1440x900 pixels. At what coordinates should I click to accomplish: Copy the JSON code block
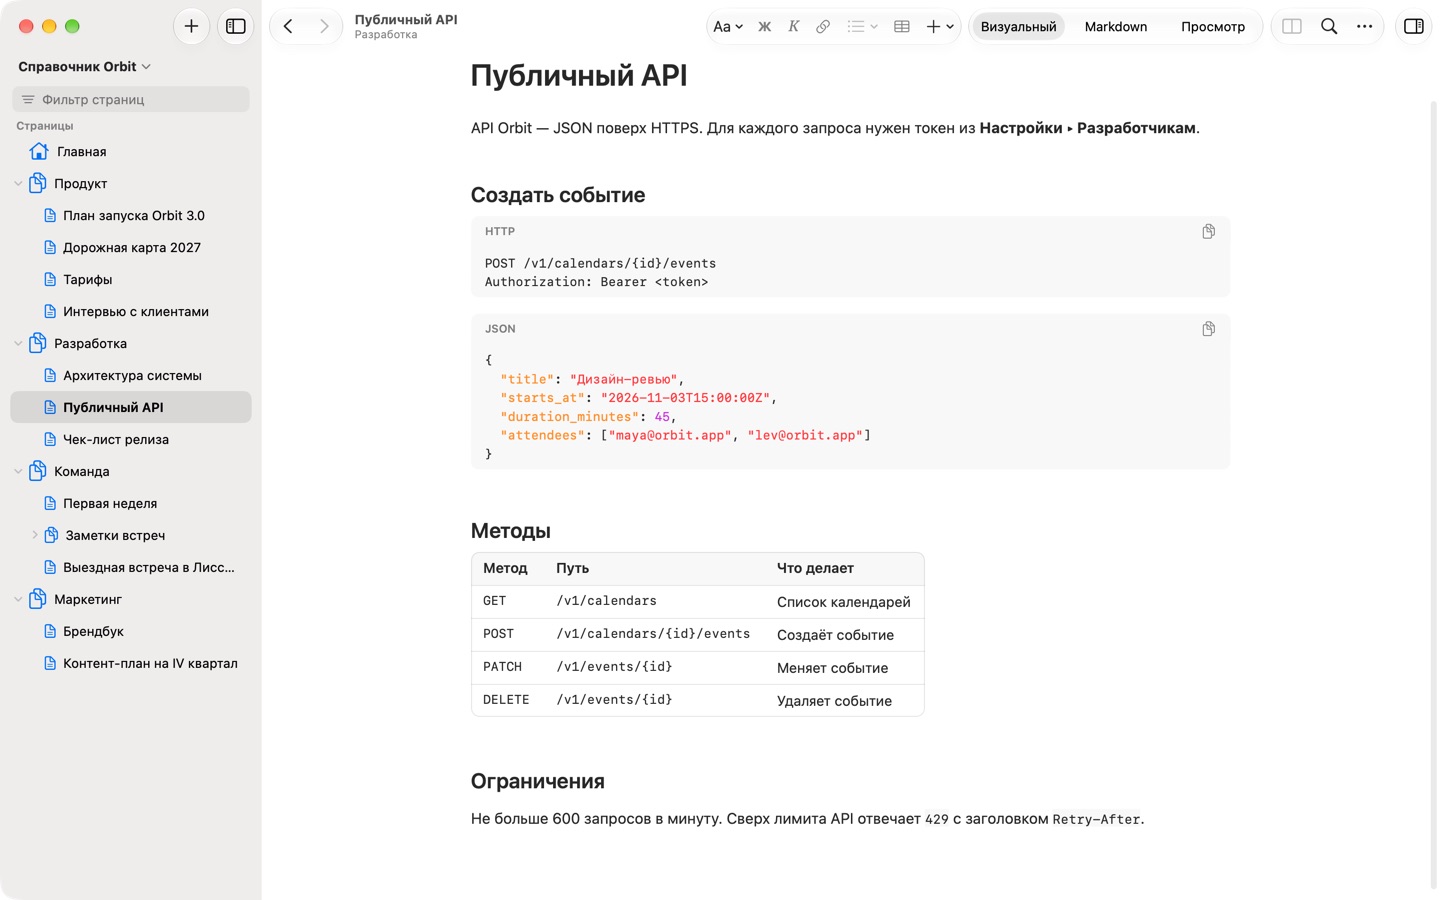pyautogui.click(x=1208, y=329)
